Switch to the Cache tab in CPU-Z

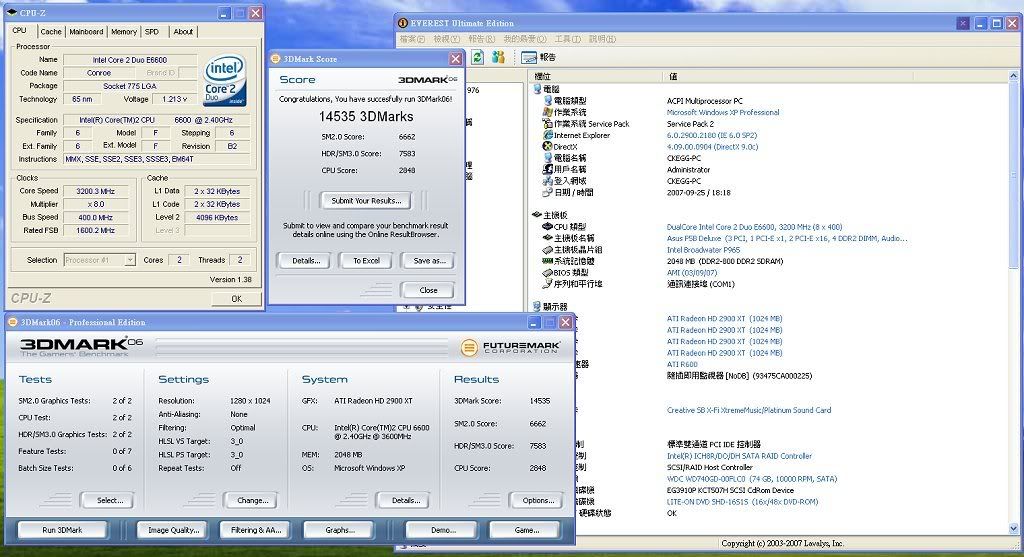pos(50,31)
